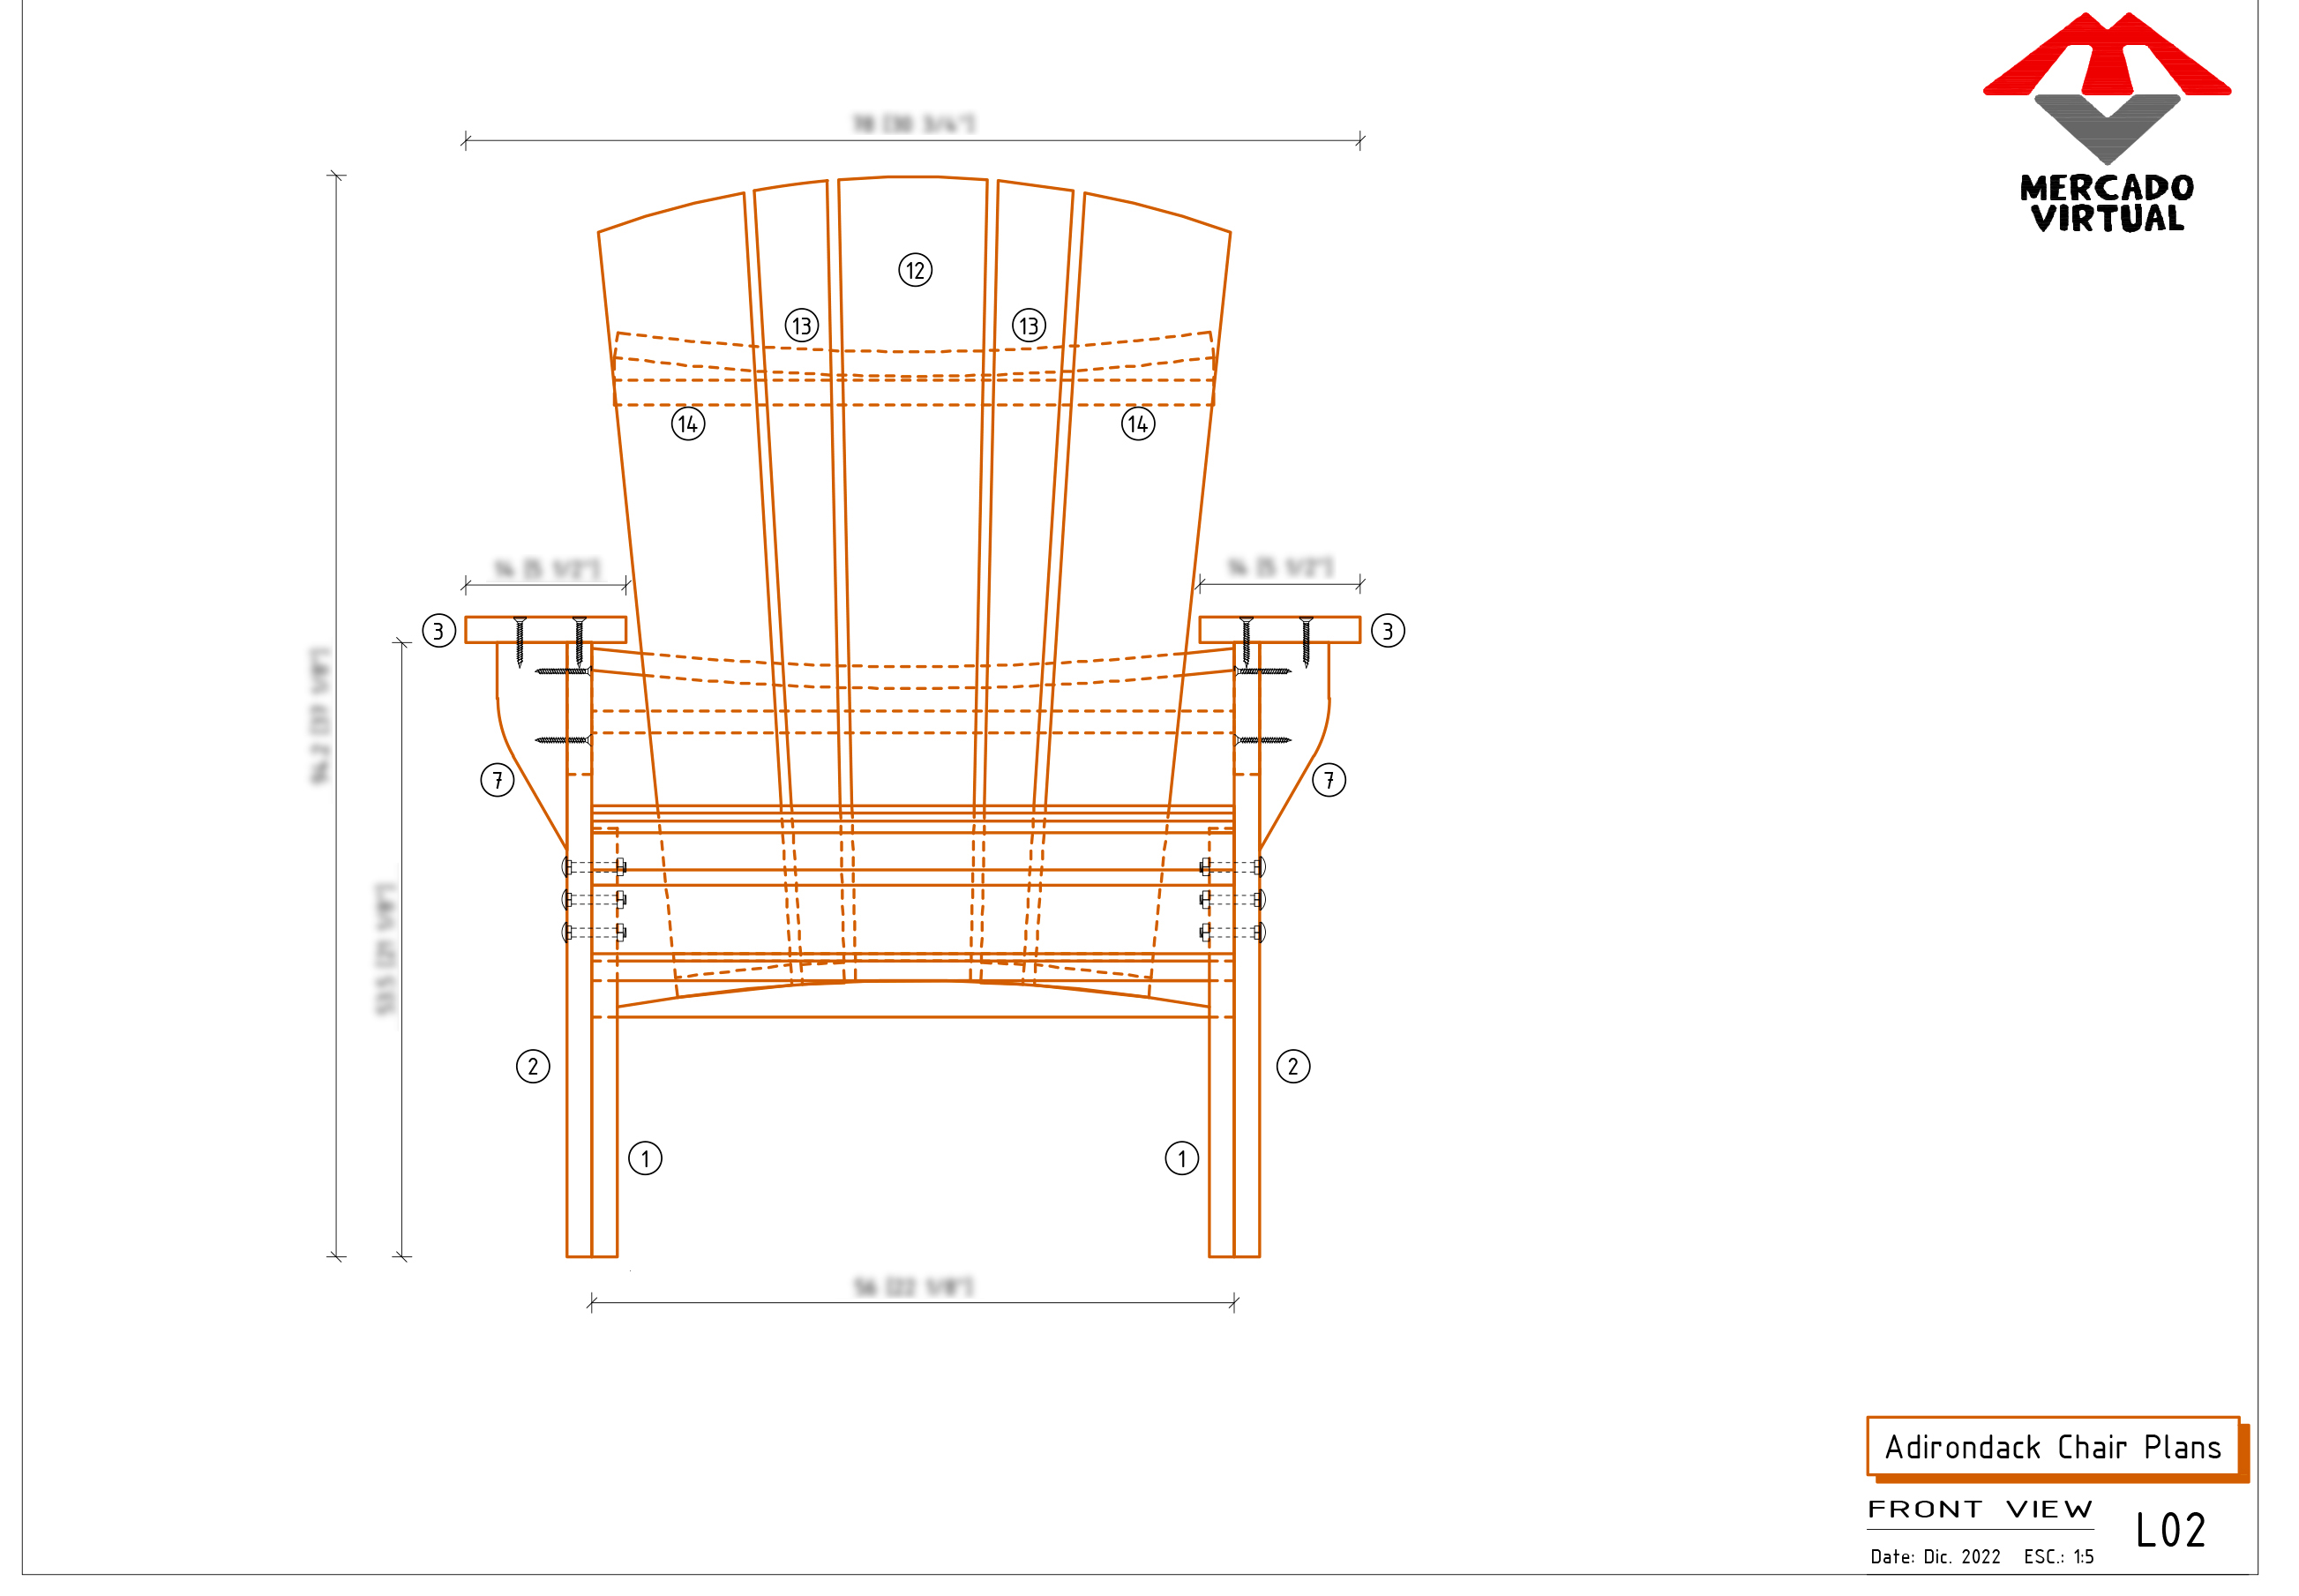Select left bracket callout number 7
This screenshot has height=1596, width=2299.
tap(497, 780)
